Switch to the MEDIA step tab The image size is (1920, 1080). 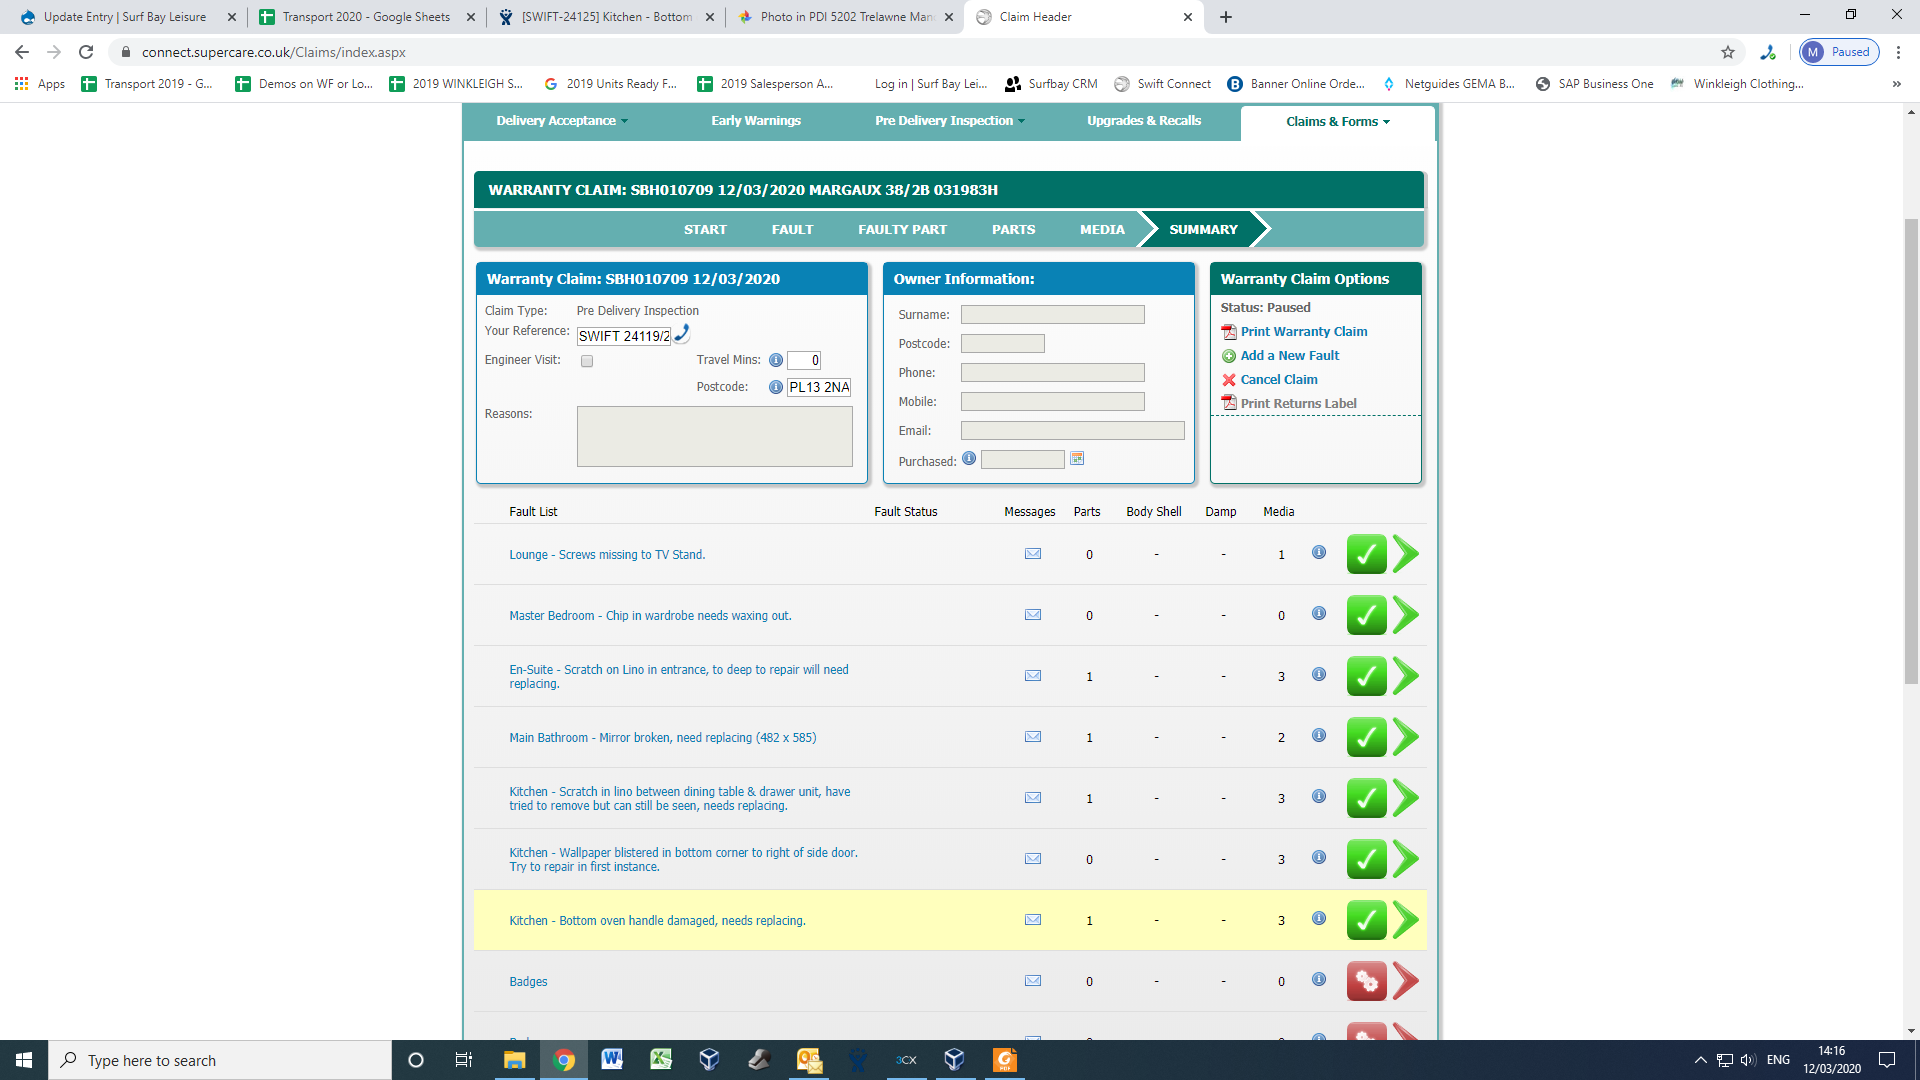1102,229
